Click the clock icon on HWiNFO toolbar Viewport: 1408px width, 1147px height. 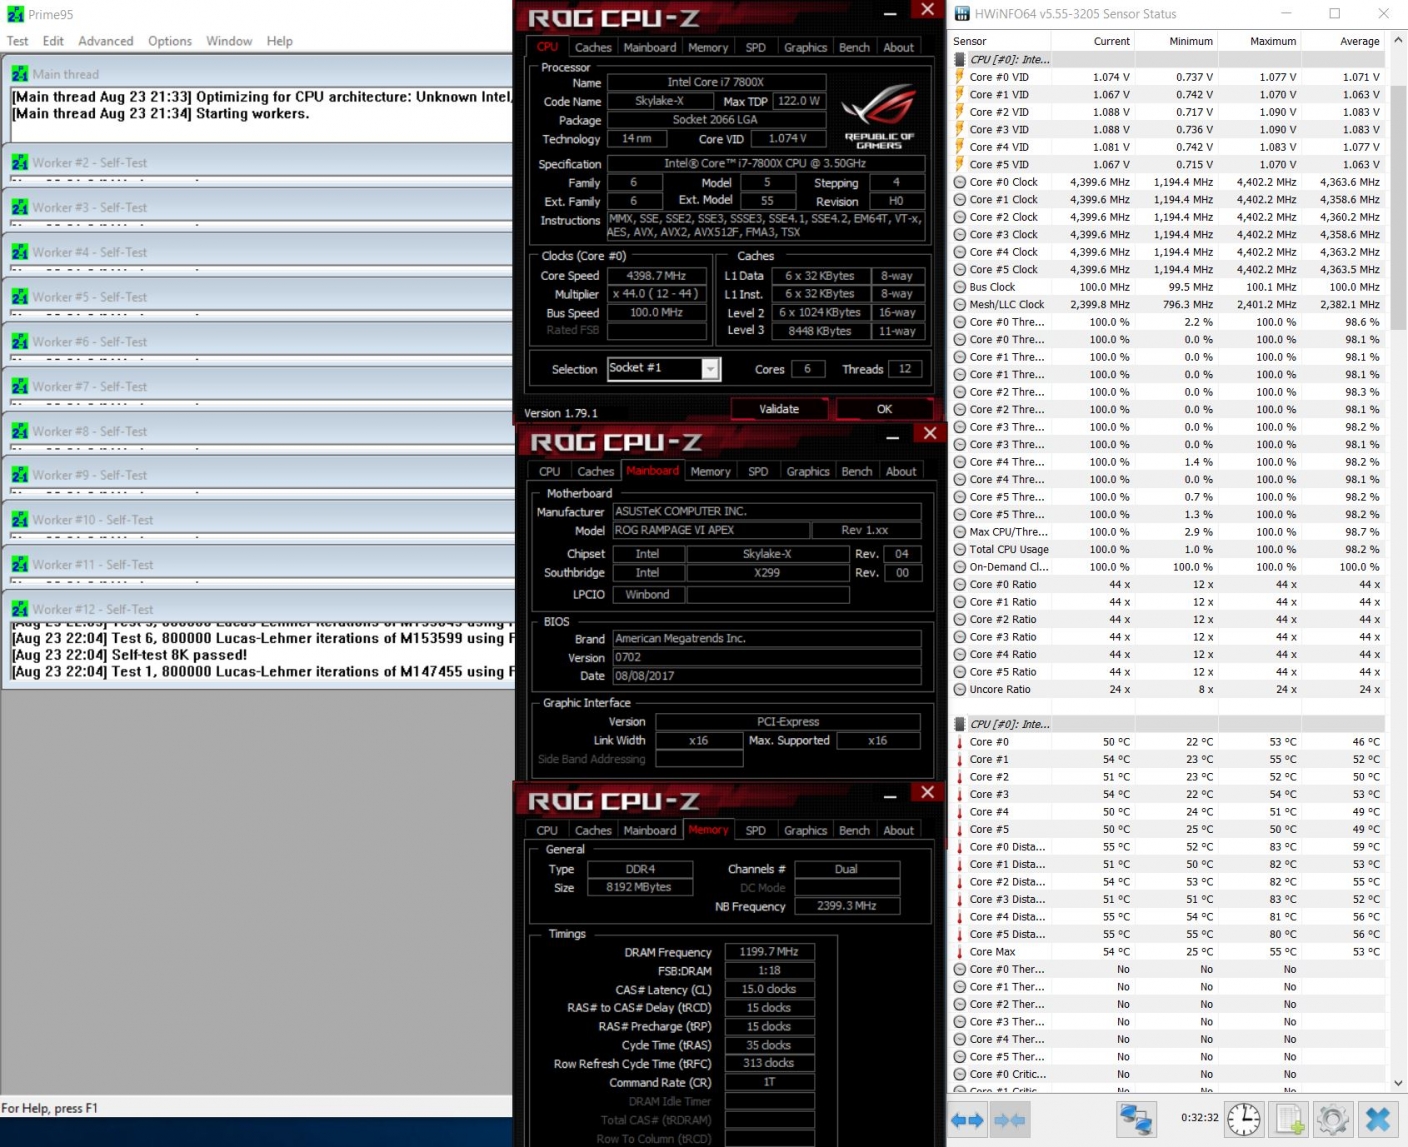(1242, 1120)
